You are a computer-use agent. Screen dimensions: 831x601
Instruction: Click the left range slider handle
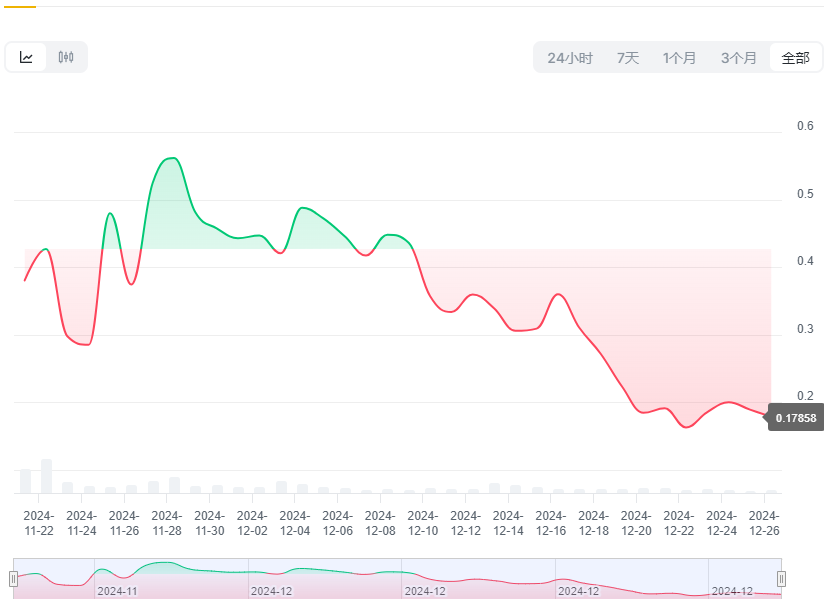pos(13,578)
